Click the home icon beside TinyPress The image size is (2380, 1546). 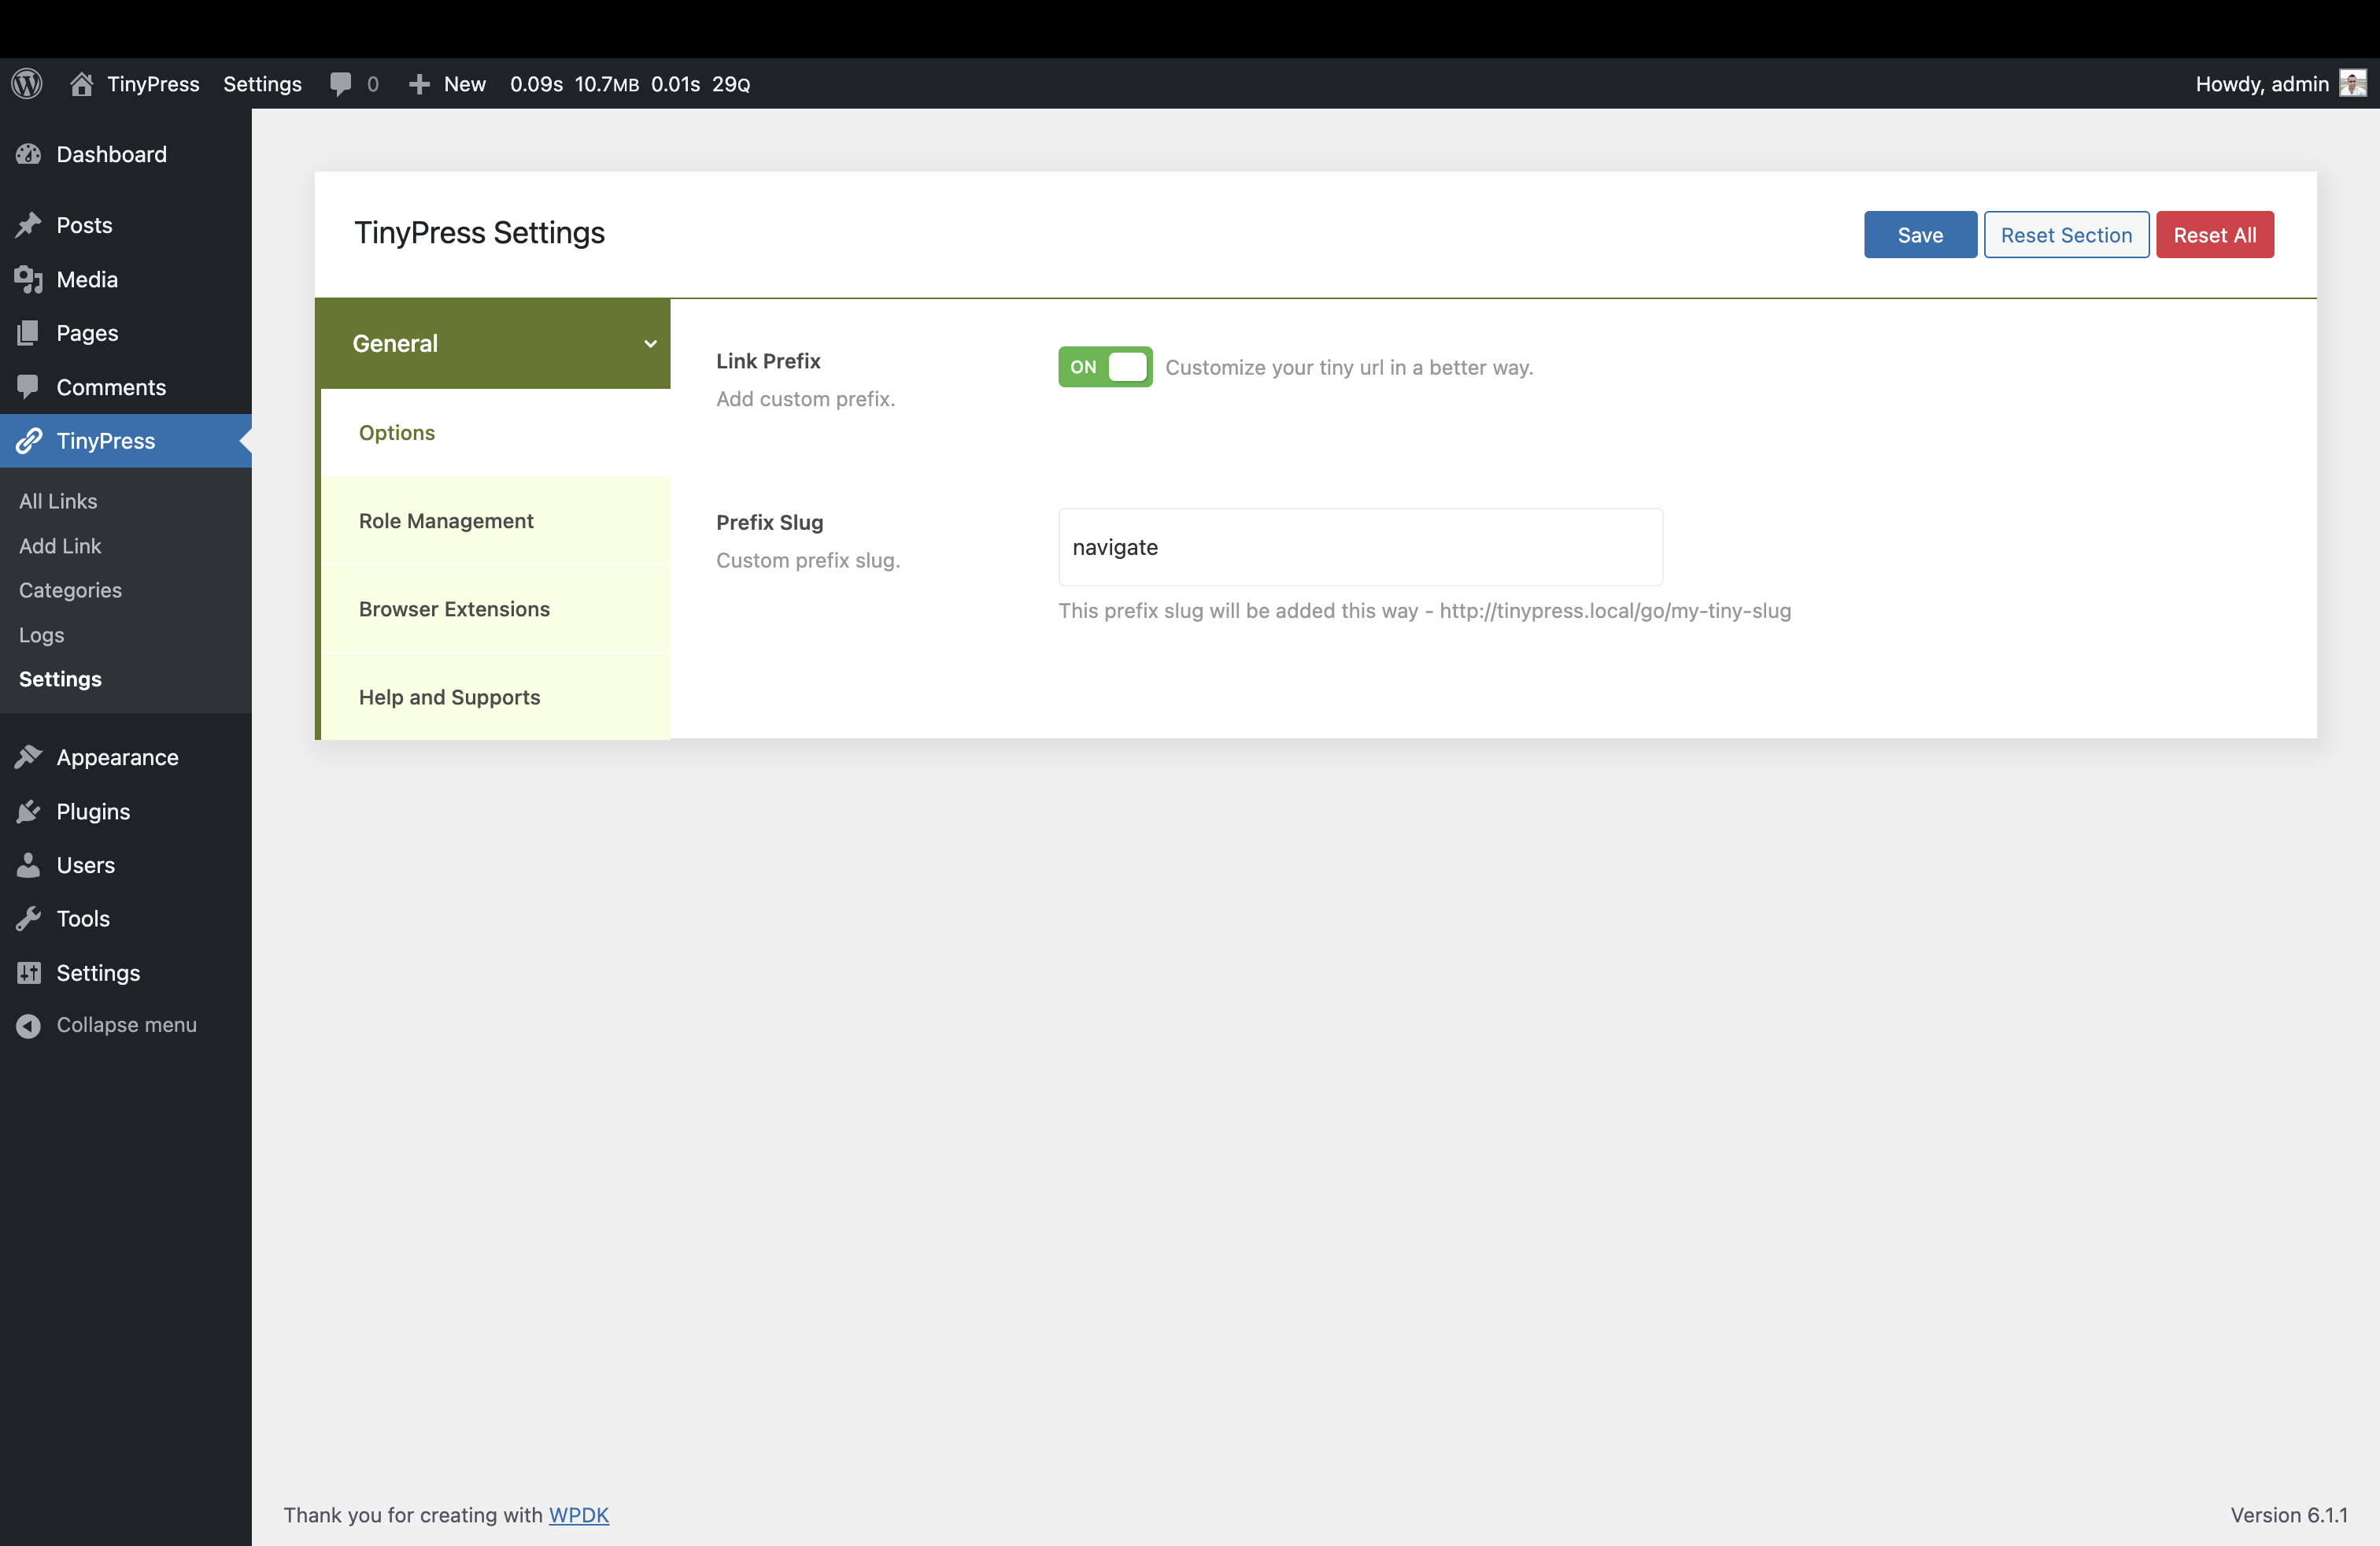82,84
